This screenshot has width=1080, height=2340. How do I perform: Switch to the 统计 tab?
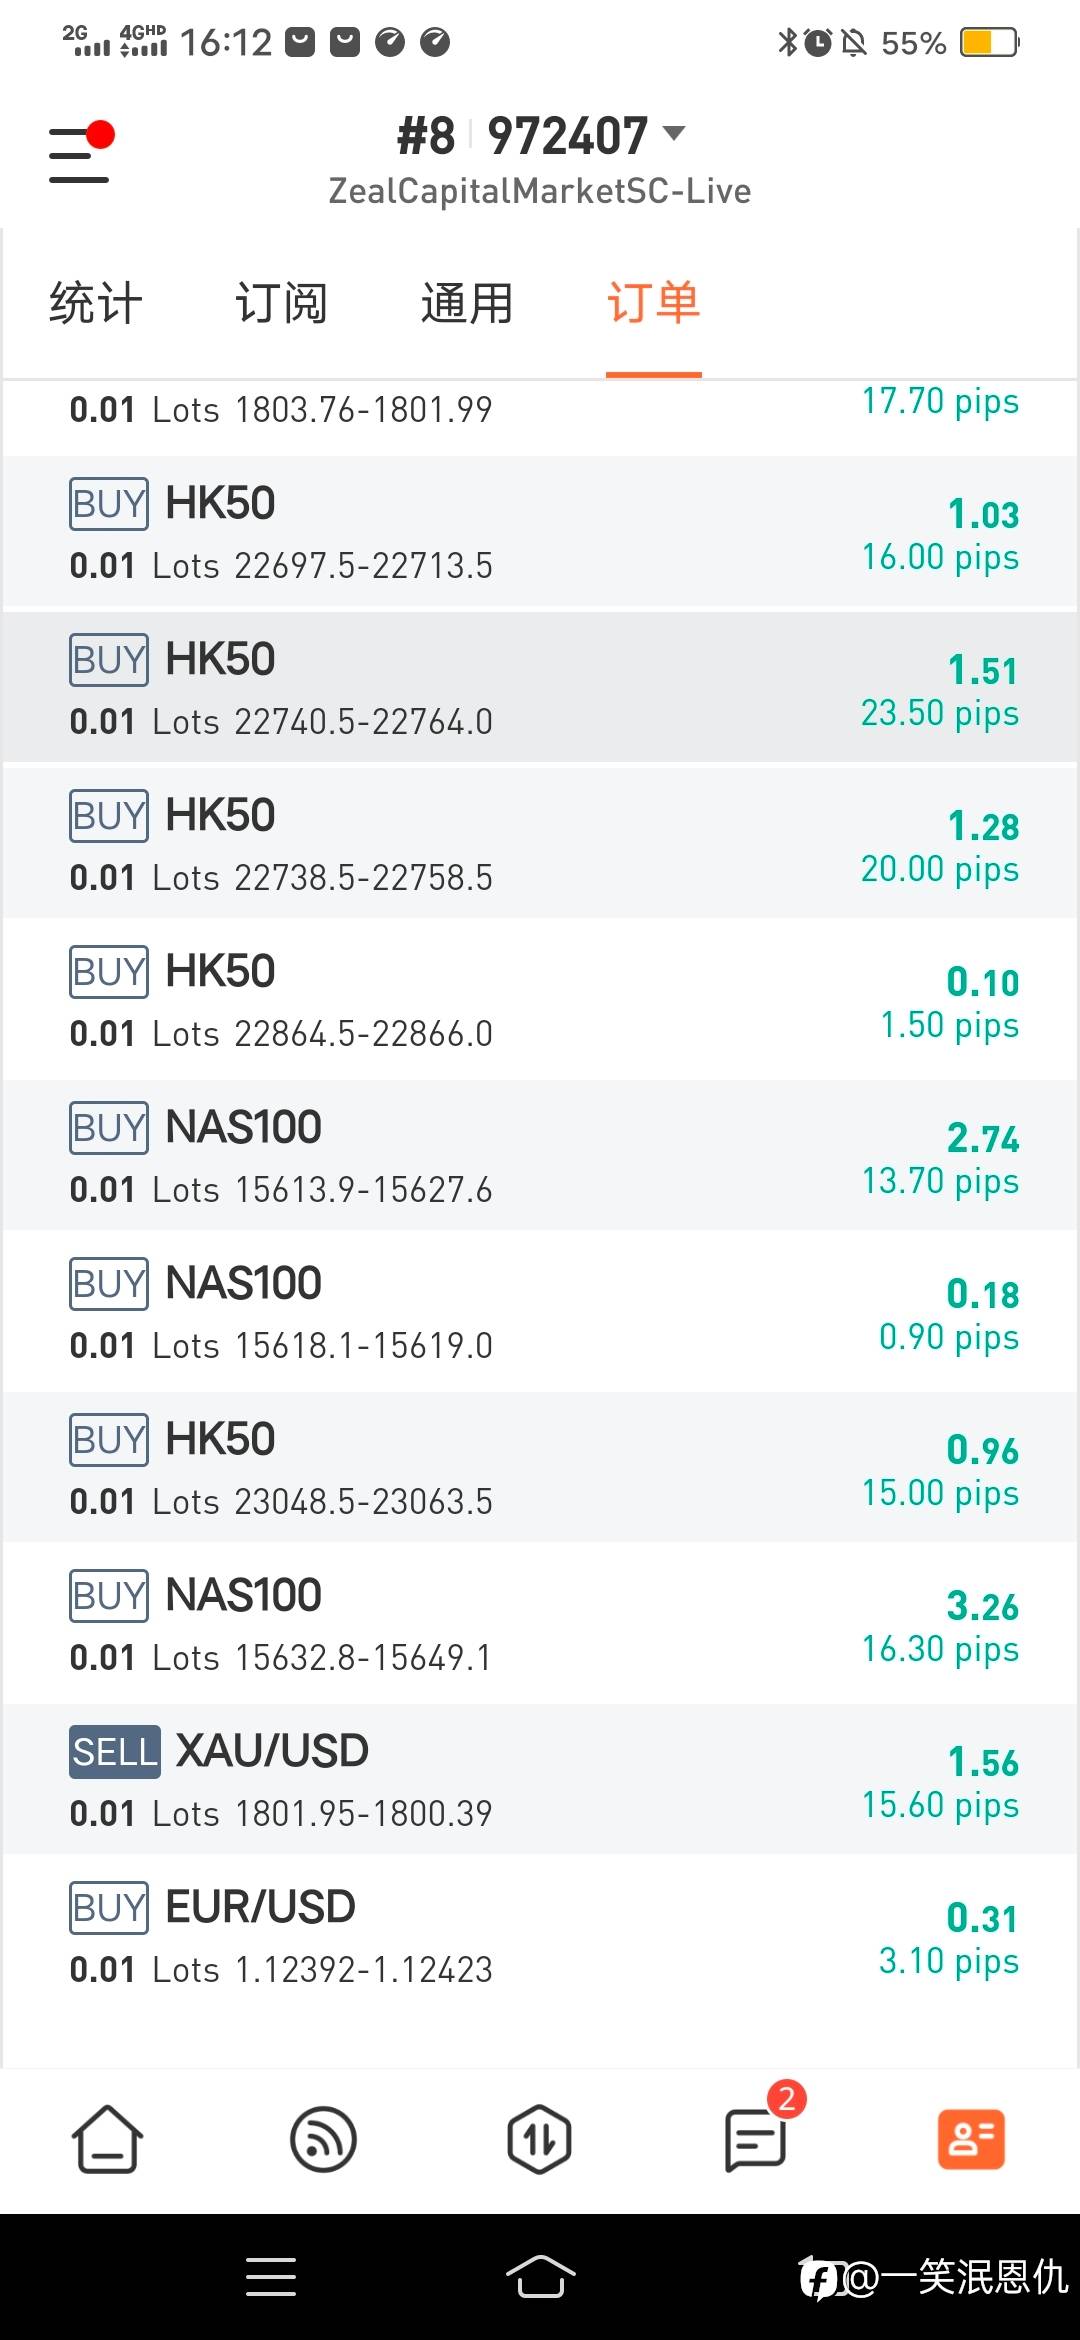coord(96,303)
